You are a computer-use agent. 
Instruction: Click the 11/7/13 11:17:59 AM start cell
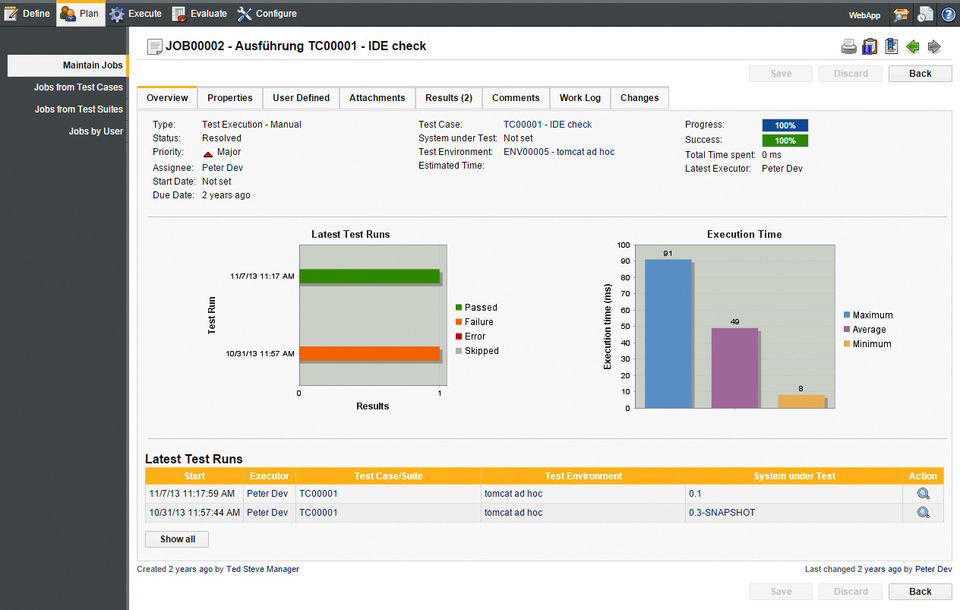192,494
